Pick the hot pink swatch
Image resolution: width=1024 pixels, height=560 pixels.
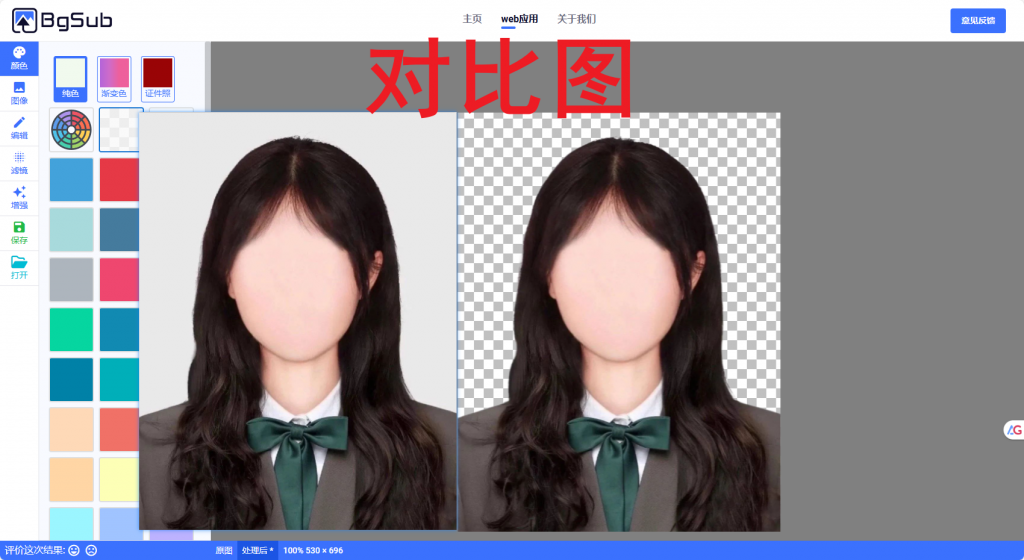pos(119,279)
